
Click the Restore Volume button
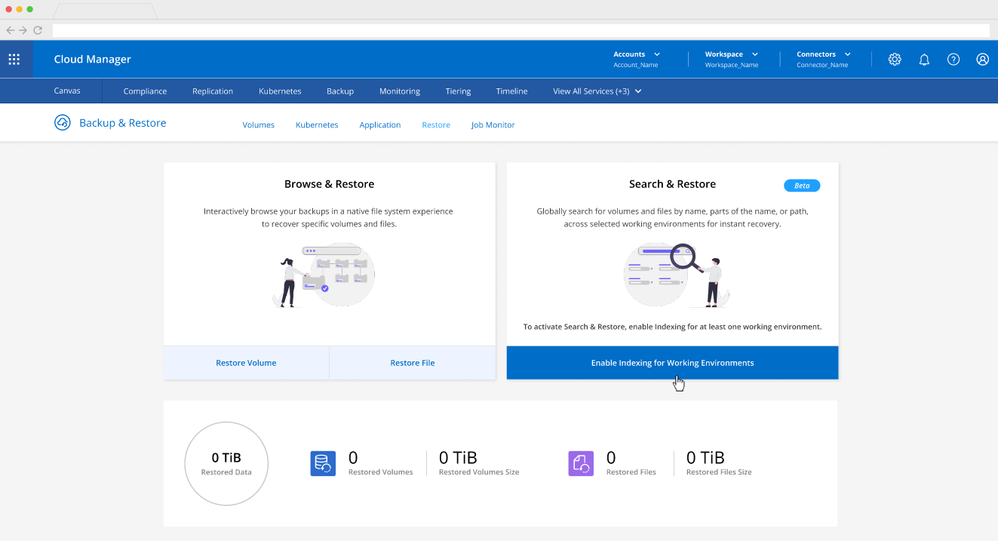[246, 363]
